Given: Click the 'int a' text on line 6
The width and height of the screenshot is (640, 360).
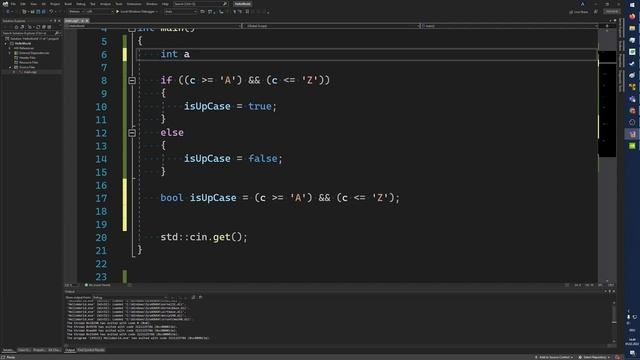Looking at the screenshot, I should click(175, 54).
